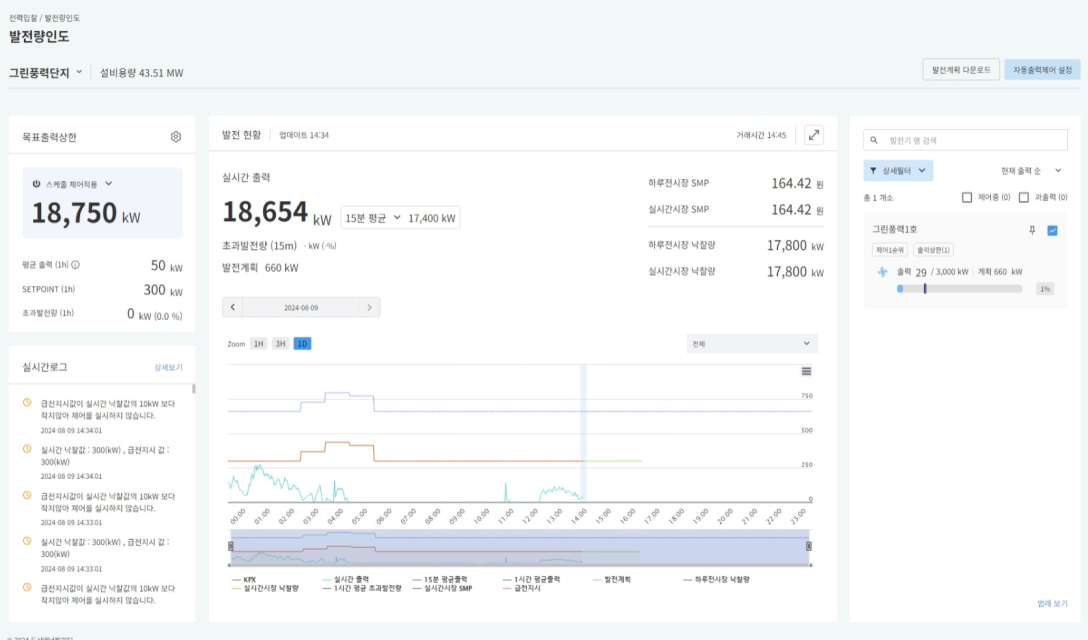Click the 그린풍력1호 card title
The height and width of the screenshot is (640, 1088).
(894, 229)
